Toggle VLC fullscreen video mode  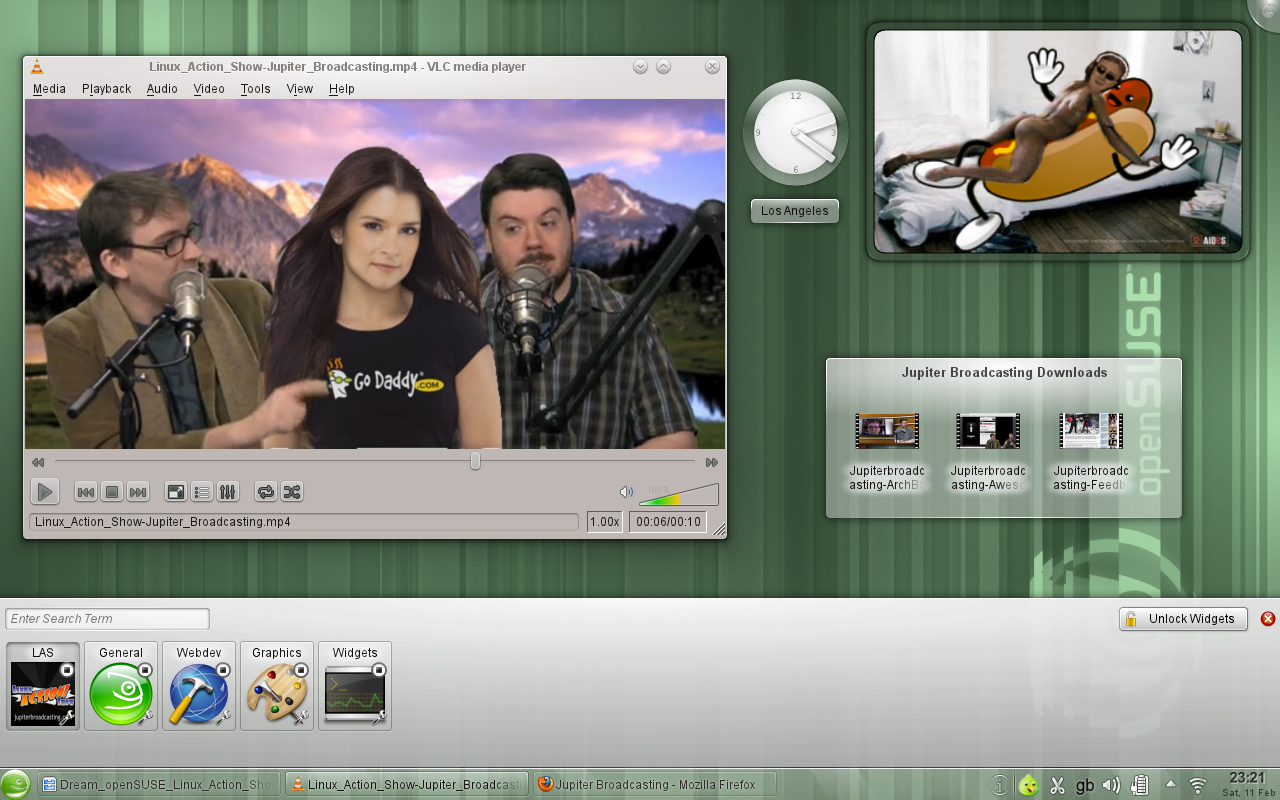click(176, 492)
